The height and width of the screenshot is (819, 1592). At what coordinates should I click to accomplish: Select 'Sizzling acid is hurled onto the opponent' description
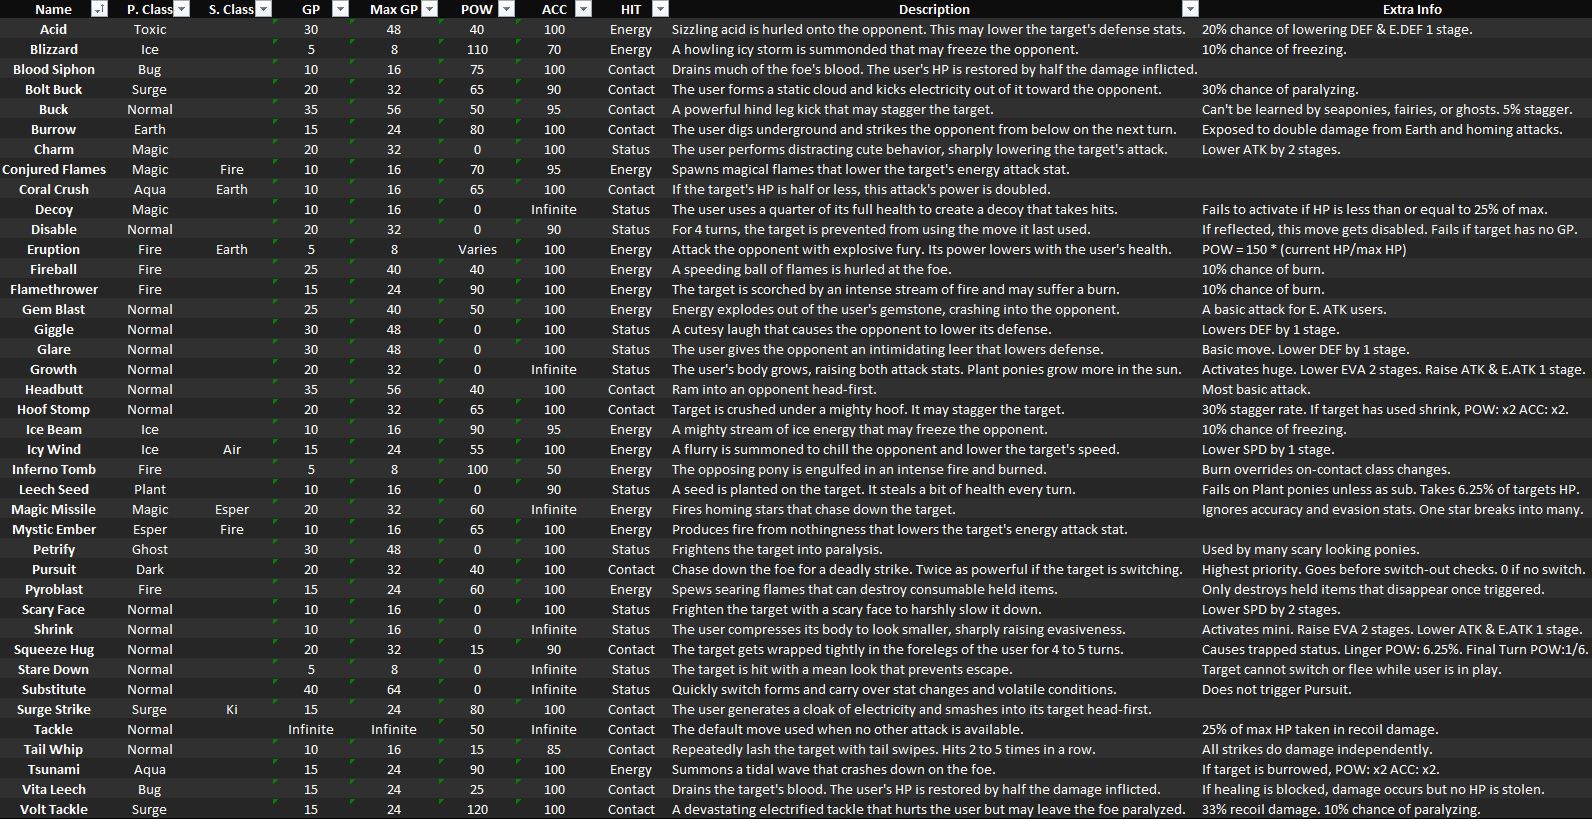tap(928, 29)
